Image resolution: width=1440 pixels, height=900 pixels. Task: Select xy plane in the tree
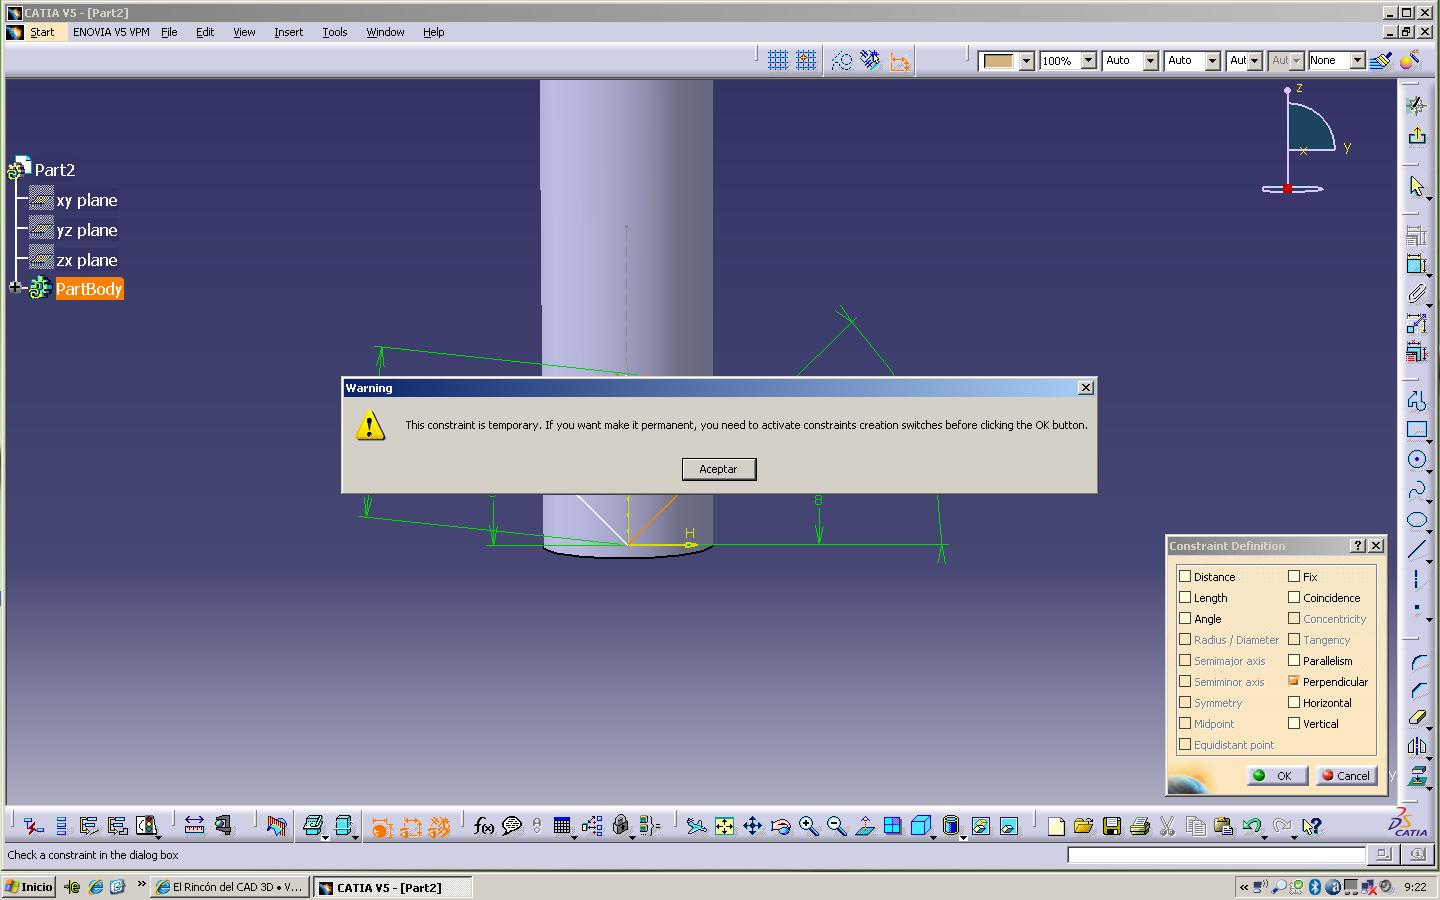point(86,200)
